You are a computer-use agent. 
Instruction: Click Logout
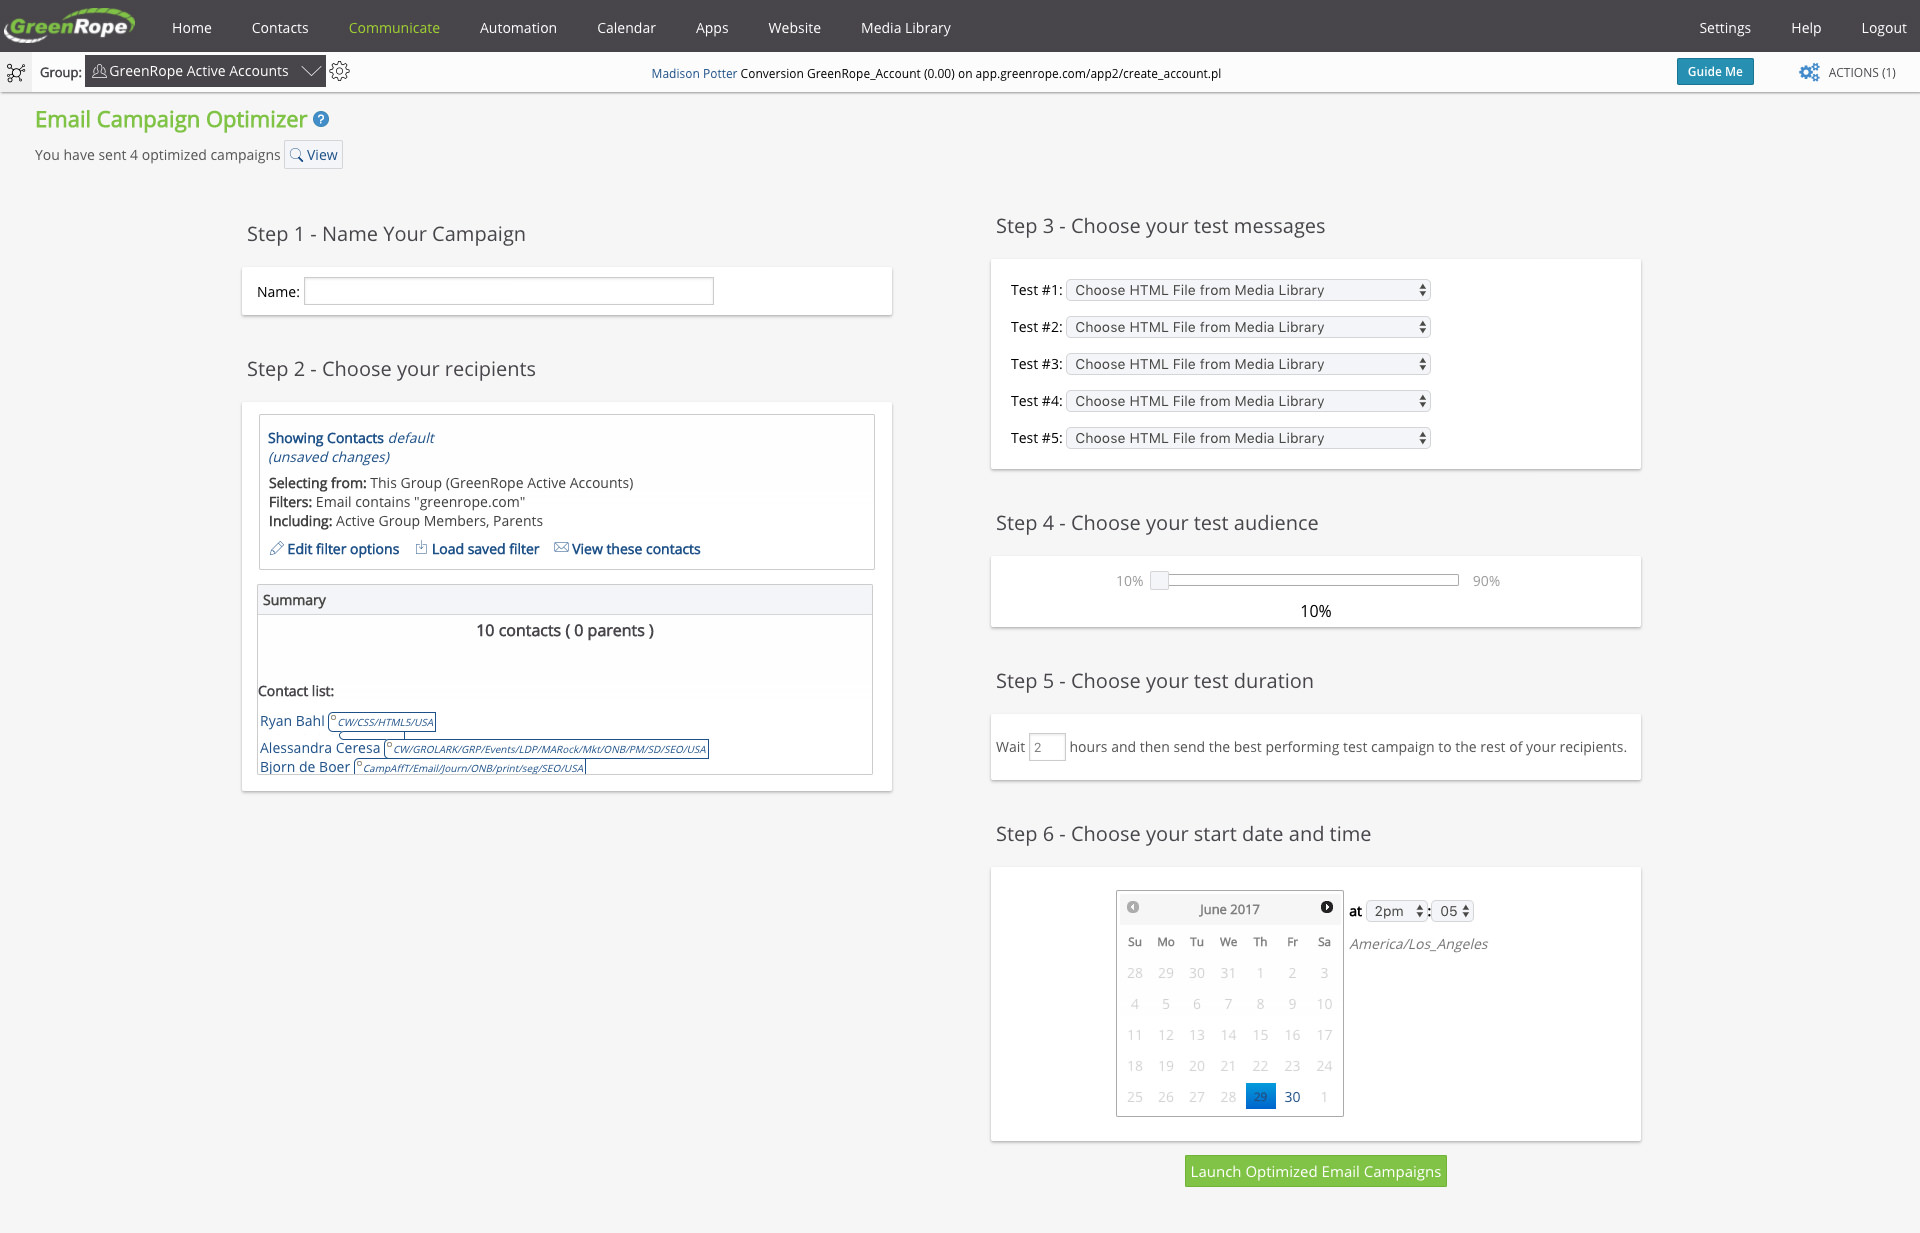1884,28
